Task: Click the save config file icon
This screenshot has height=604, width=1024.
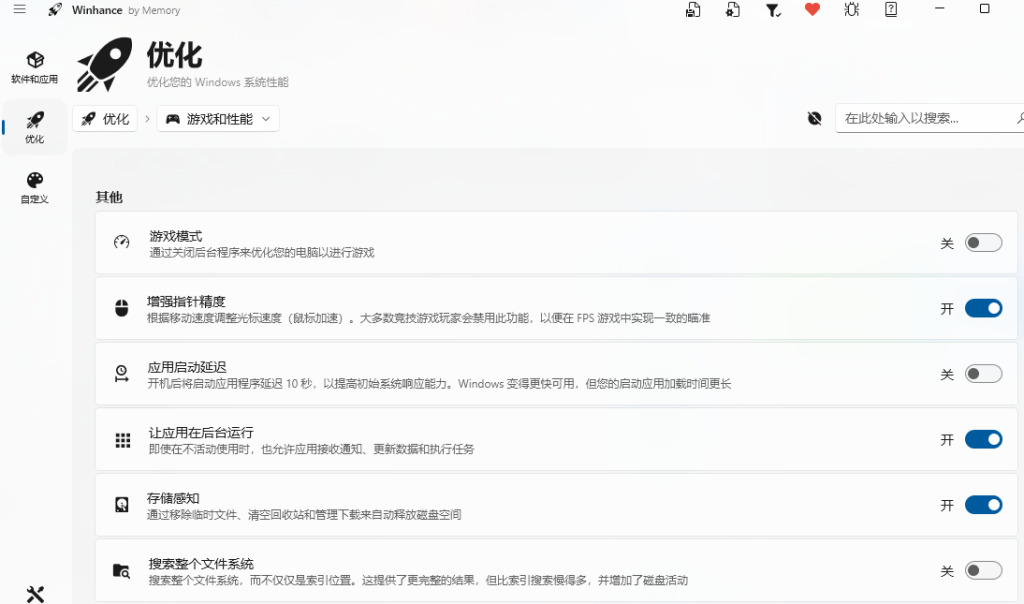Action: coord(693,10)
